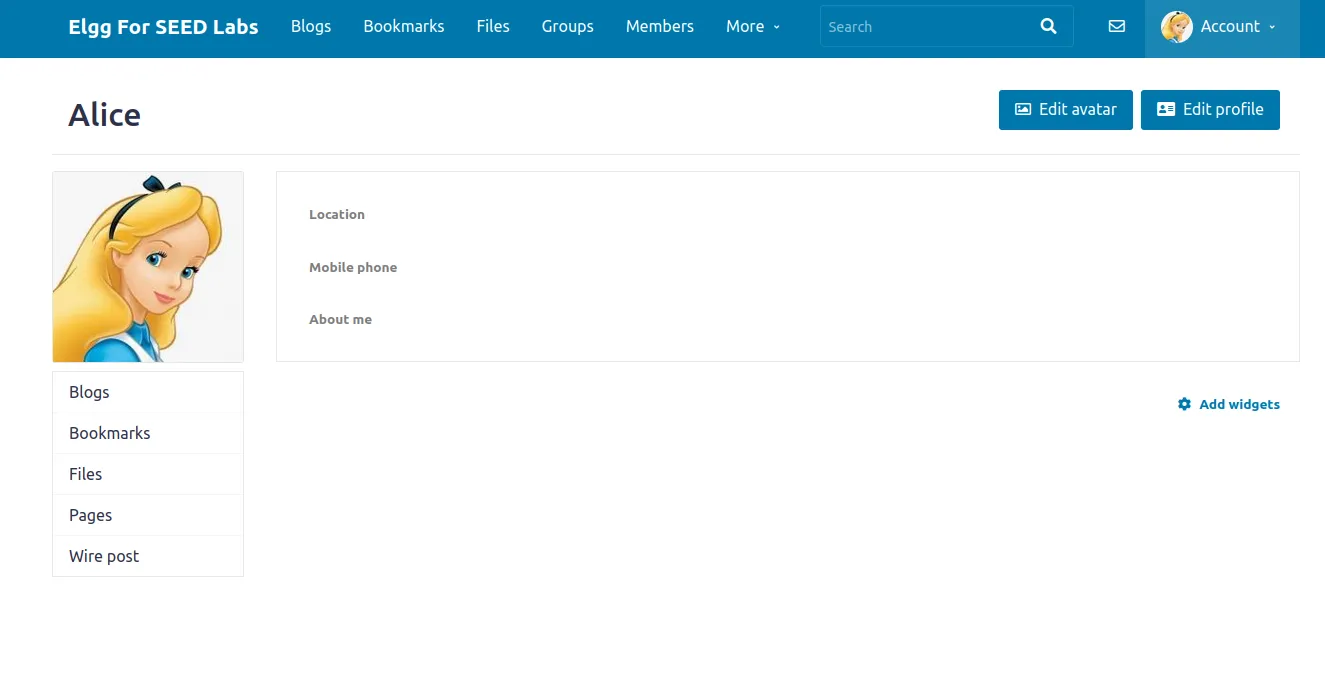Click the Elgg For SEED Labs site title

pyautogui.click(x=163, y=27)
